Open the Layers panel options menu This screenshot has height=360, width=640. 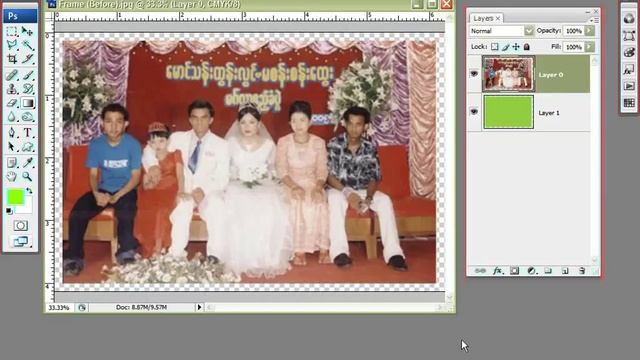click(x=594, y=20)
